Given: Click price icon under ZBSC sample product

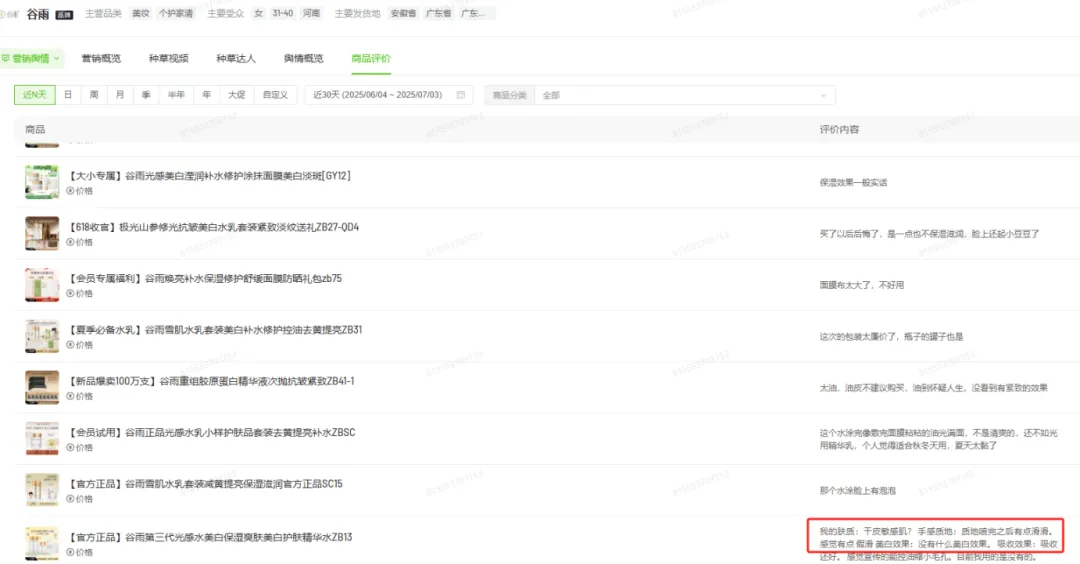Looking at the screenshot, I should coord(70,448).
